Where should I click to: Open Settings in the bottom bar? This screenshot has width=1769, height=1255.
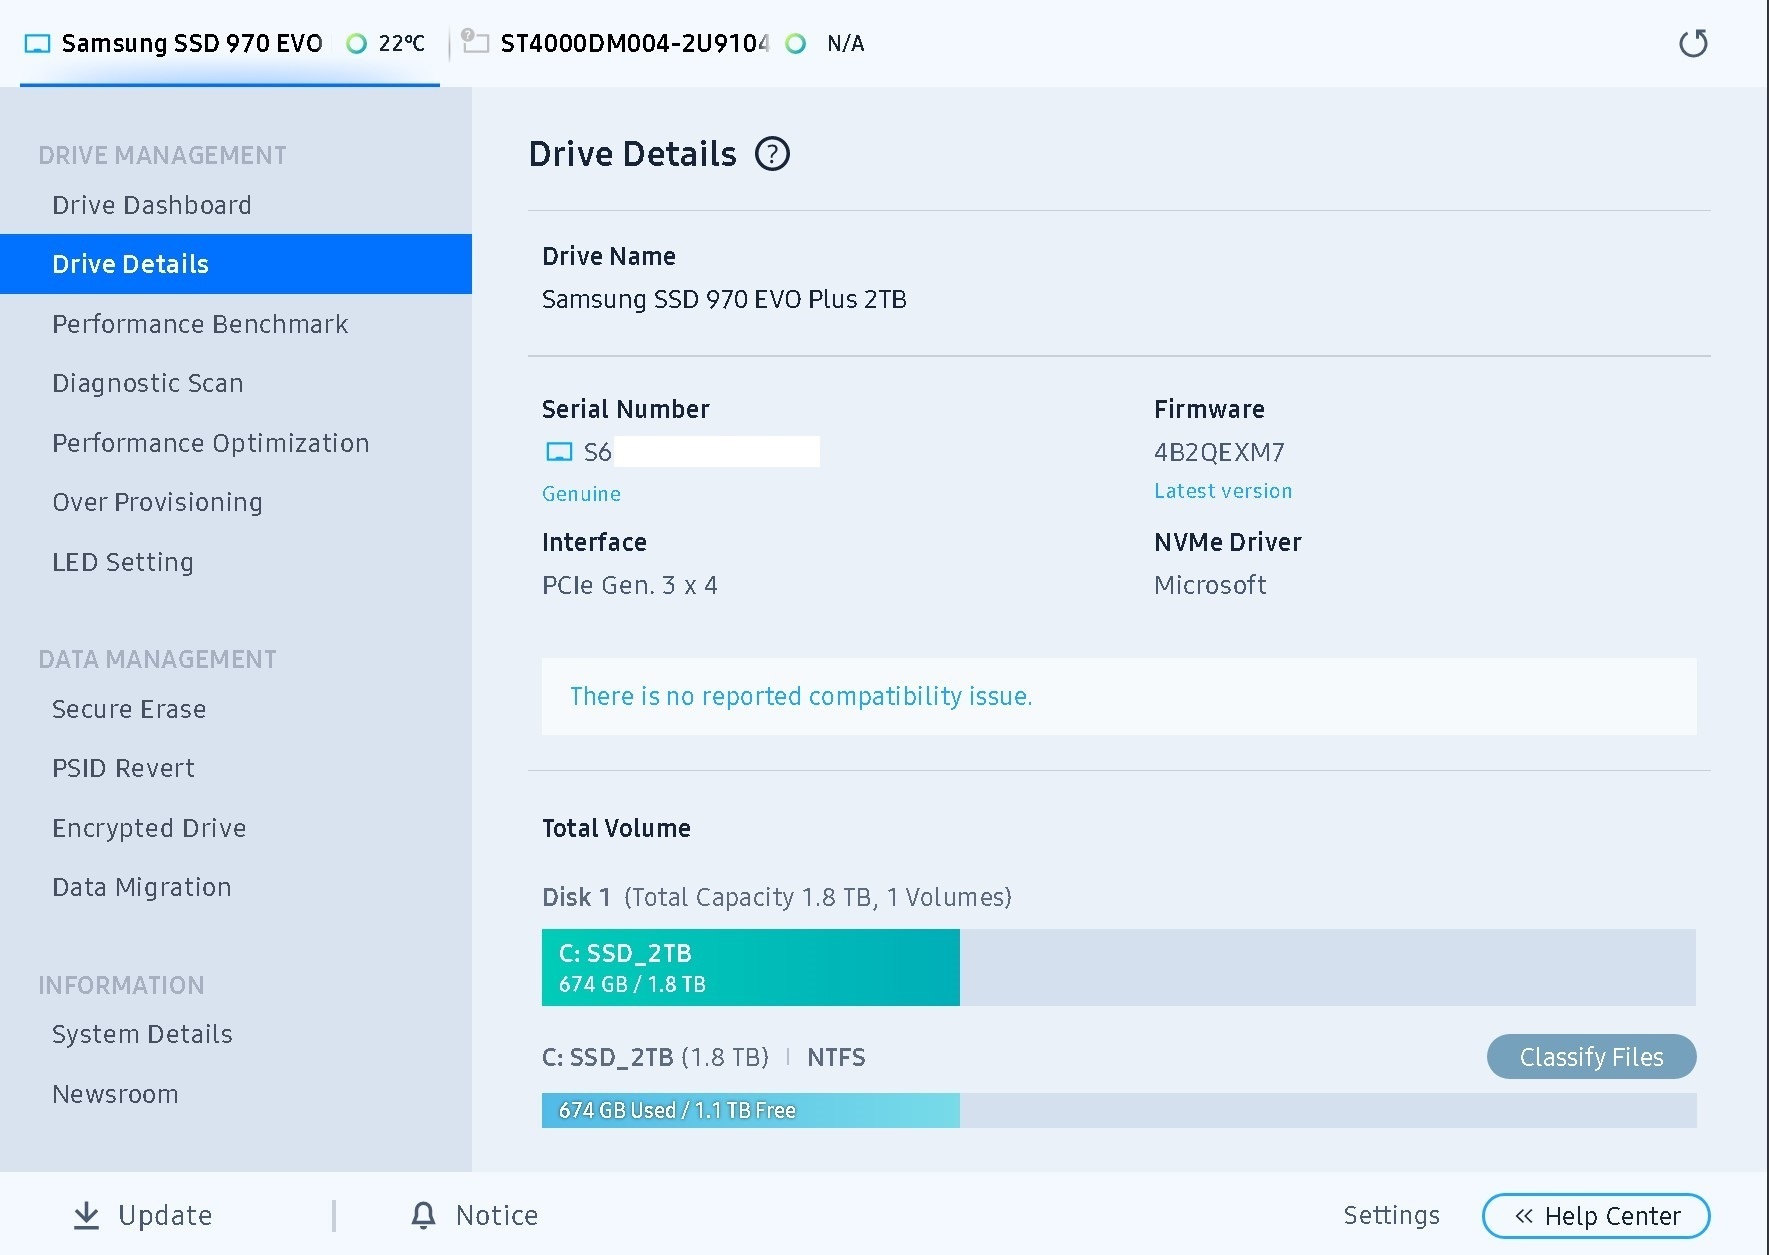[x=1391, y=1215]
